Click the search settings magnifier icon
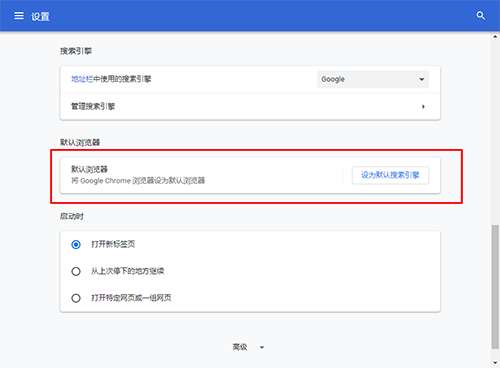The image size is (500, 368). pos(481,16)
